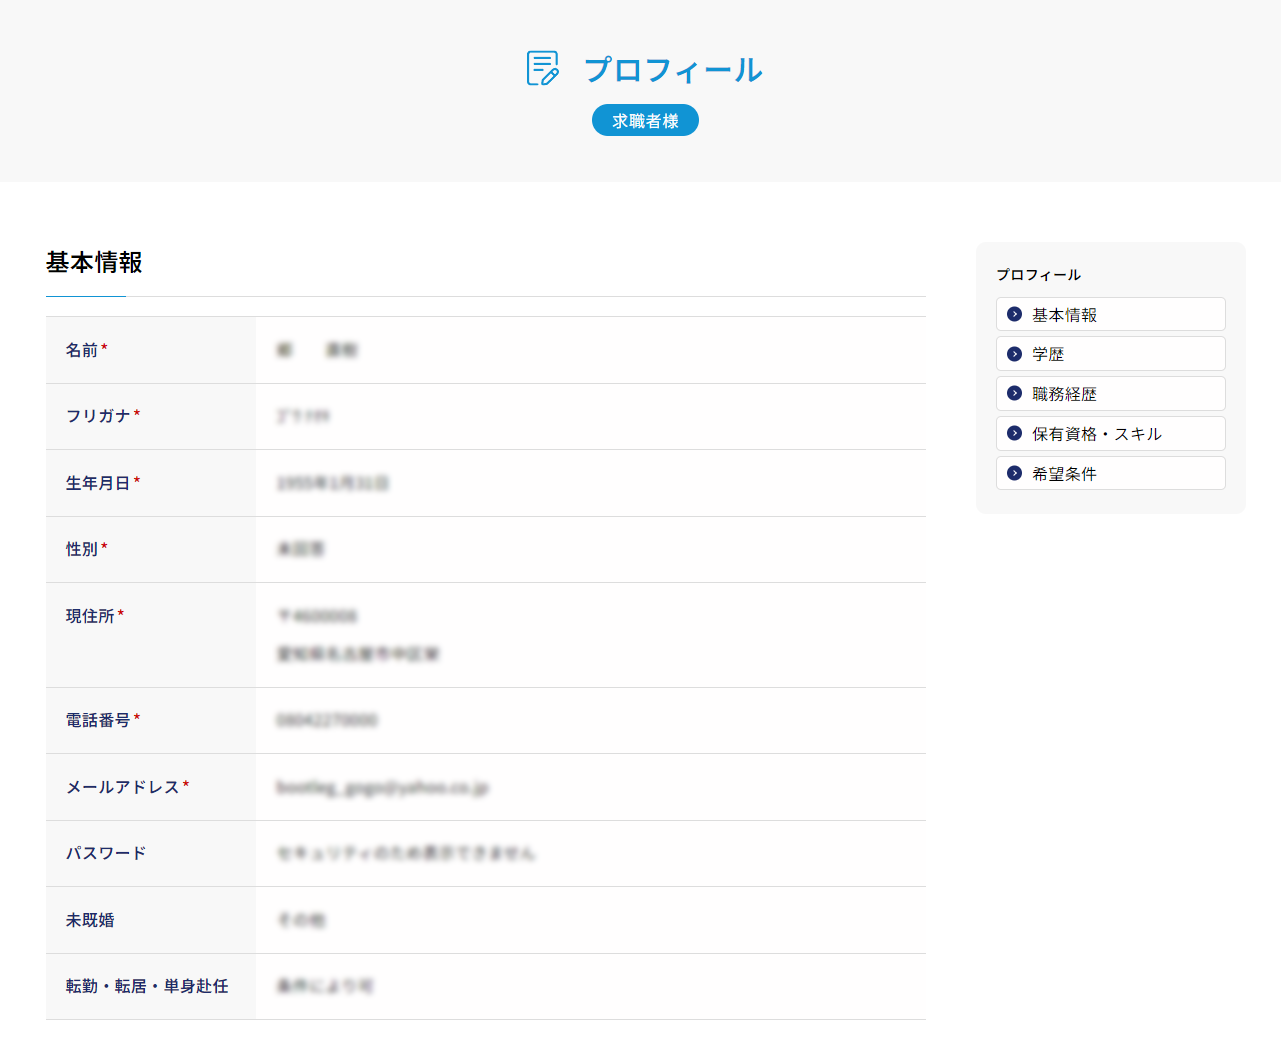The height and width of the screenshot is (1045, 1281).
Task: Click the 求職者様 badge
Action: [645, 120]
